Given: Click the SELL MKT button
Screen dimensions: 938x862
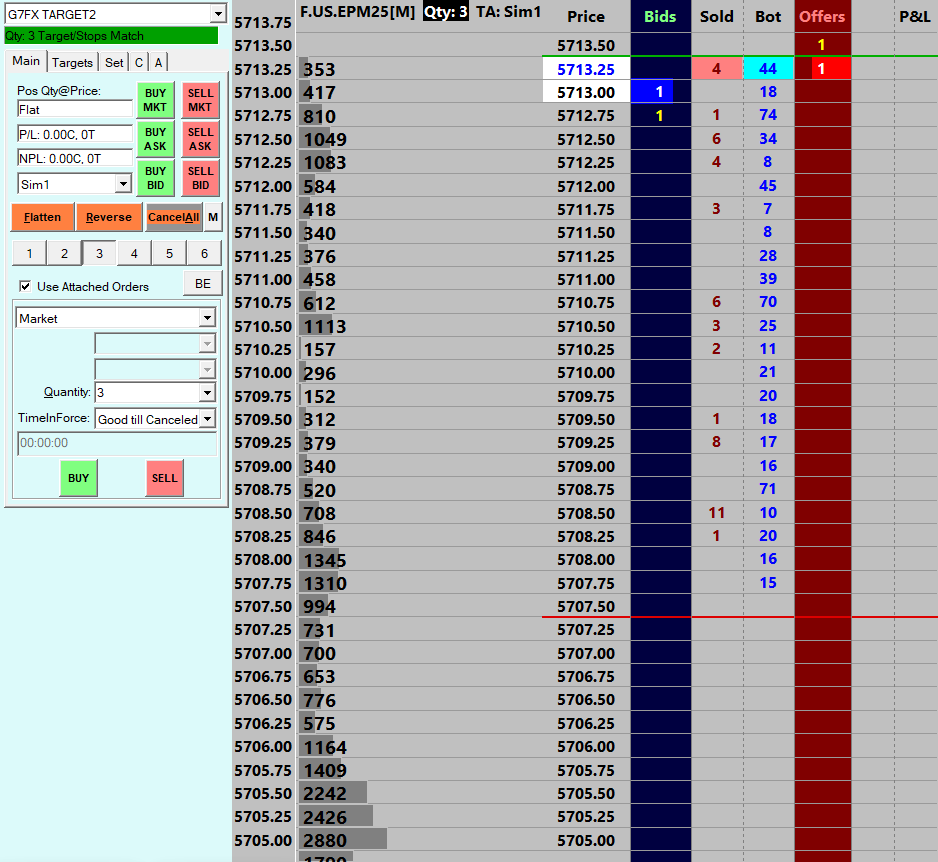Looking at the screenshot, I should click(x=200, y=100).
